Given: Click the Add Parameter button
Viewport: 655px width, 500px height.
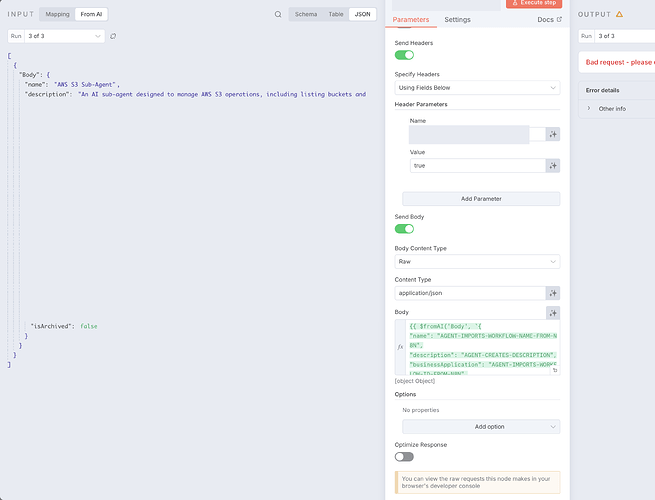Looking at the screenshot, I should (x=481, y=199).
